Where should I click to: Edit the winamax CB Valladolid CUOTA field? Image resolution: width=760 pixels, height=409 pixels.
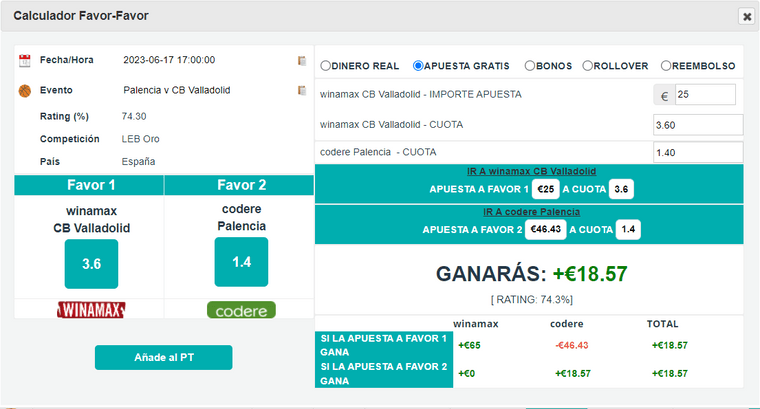pyautogui.click(x=698, y=125)
